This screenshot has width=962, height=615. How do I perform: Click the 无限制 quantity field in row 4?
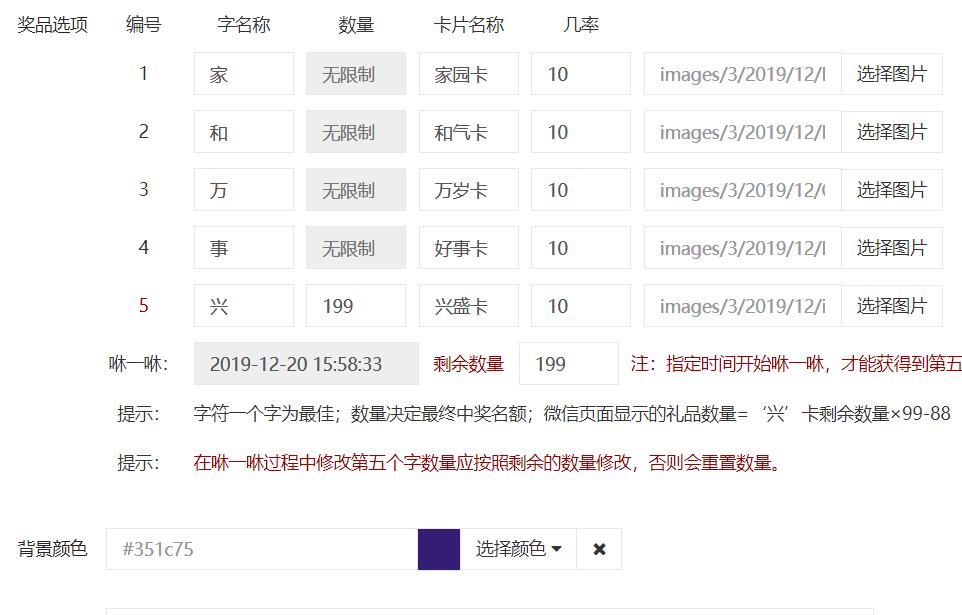pyautogui.click(x=356, y=248)
